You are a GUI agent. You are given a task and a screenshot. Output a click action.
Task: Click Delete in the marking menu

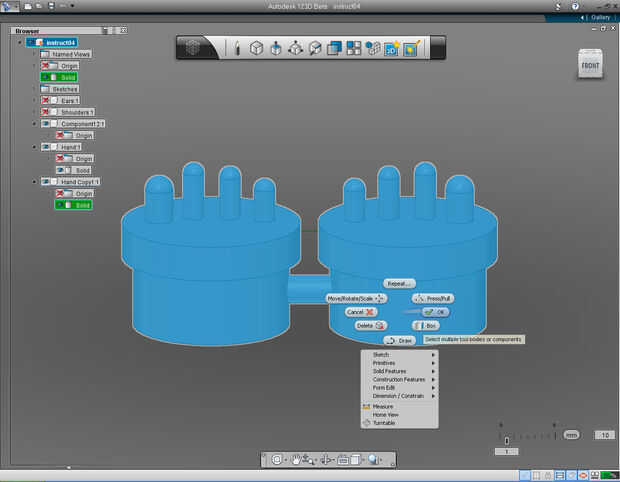[370, 325]
